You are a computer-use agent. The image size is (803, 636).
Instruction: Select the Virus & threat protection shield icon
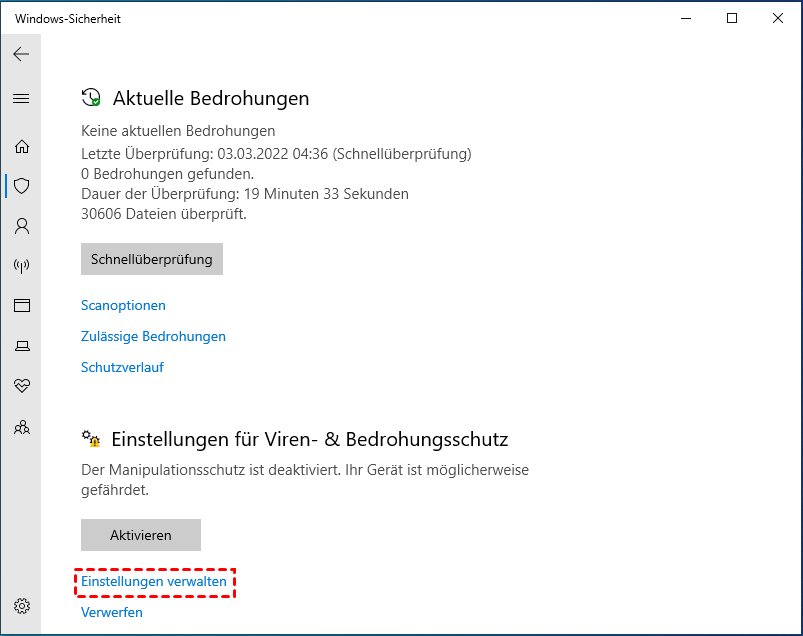(x=22, y=186)
